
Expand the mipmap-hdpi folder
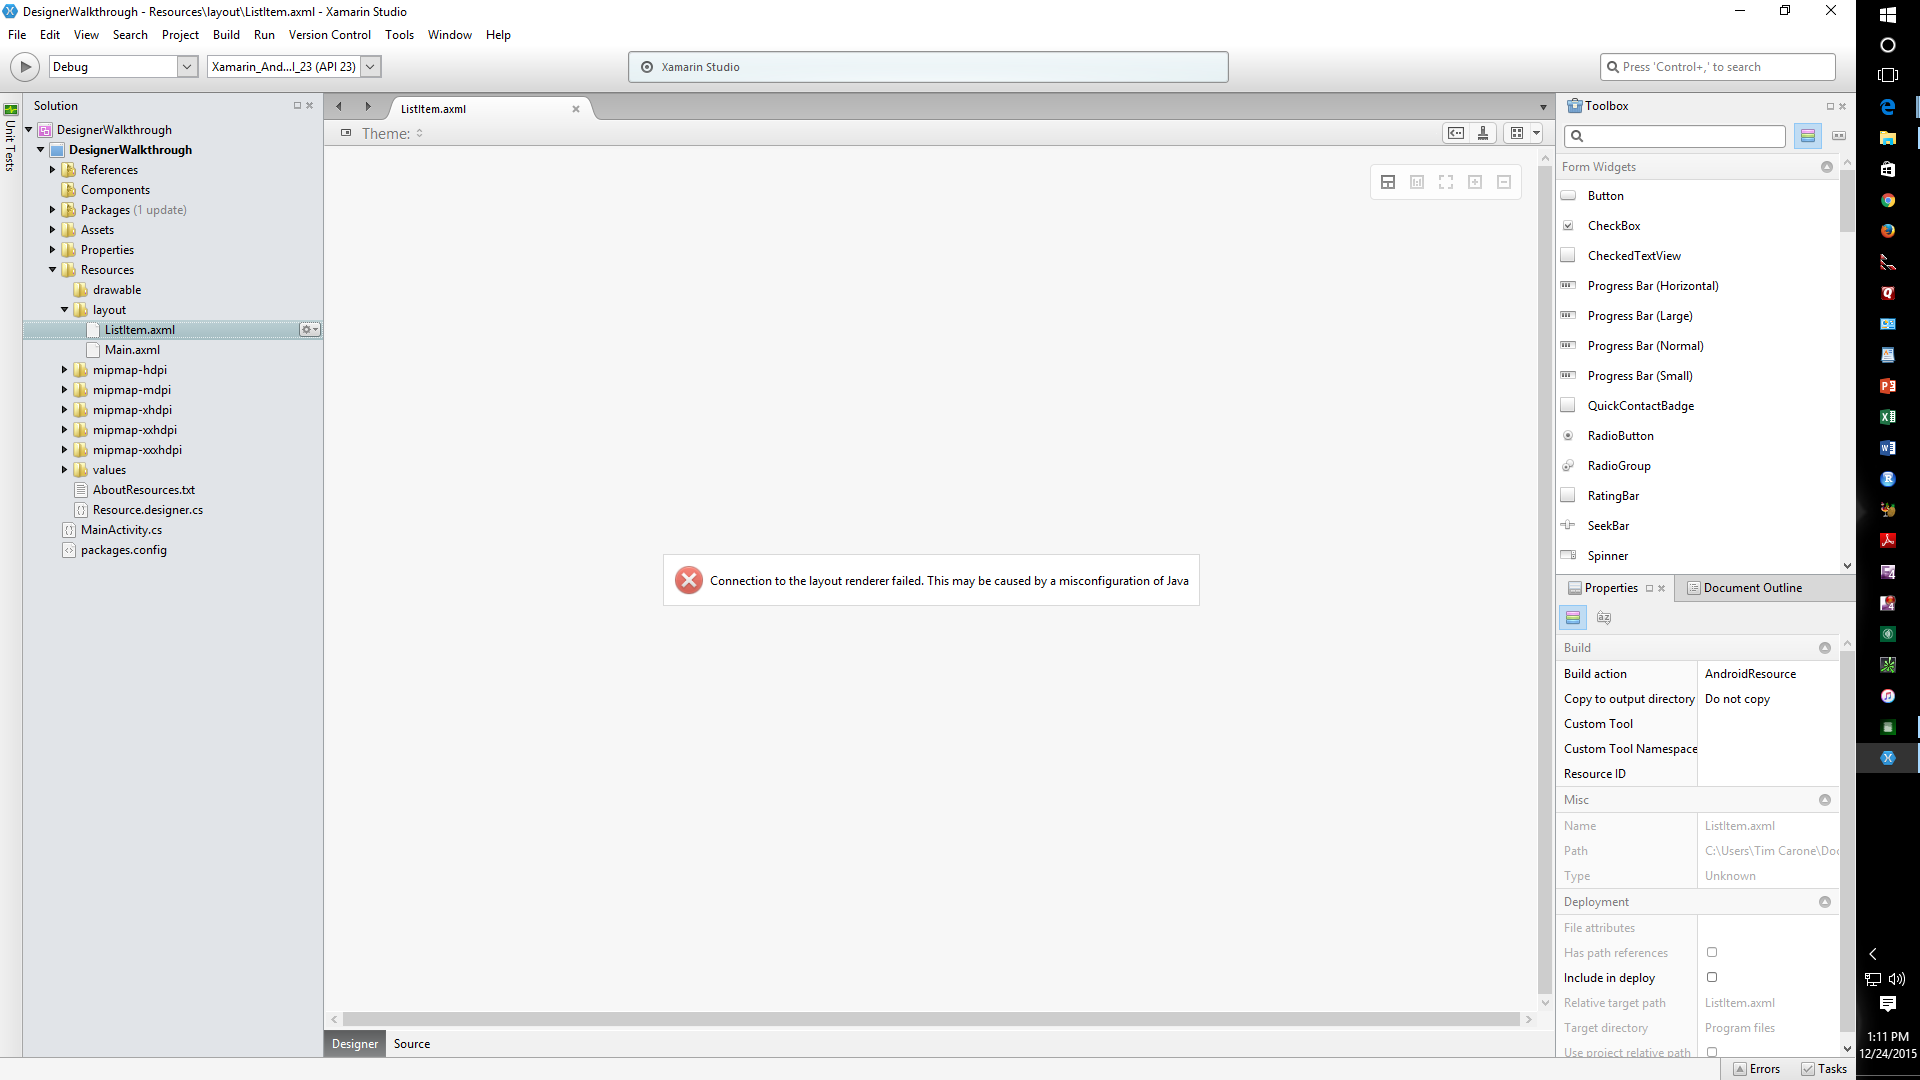tap(65, 370)
